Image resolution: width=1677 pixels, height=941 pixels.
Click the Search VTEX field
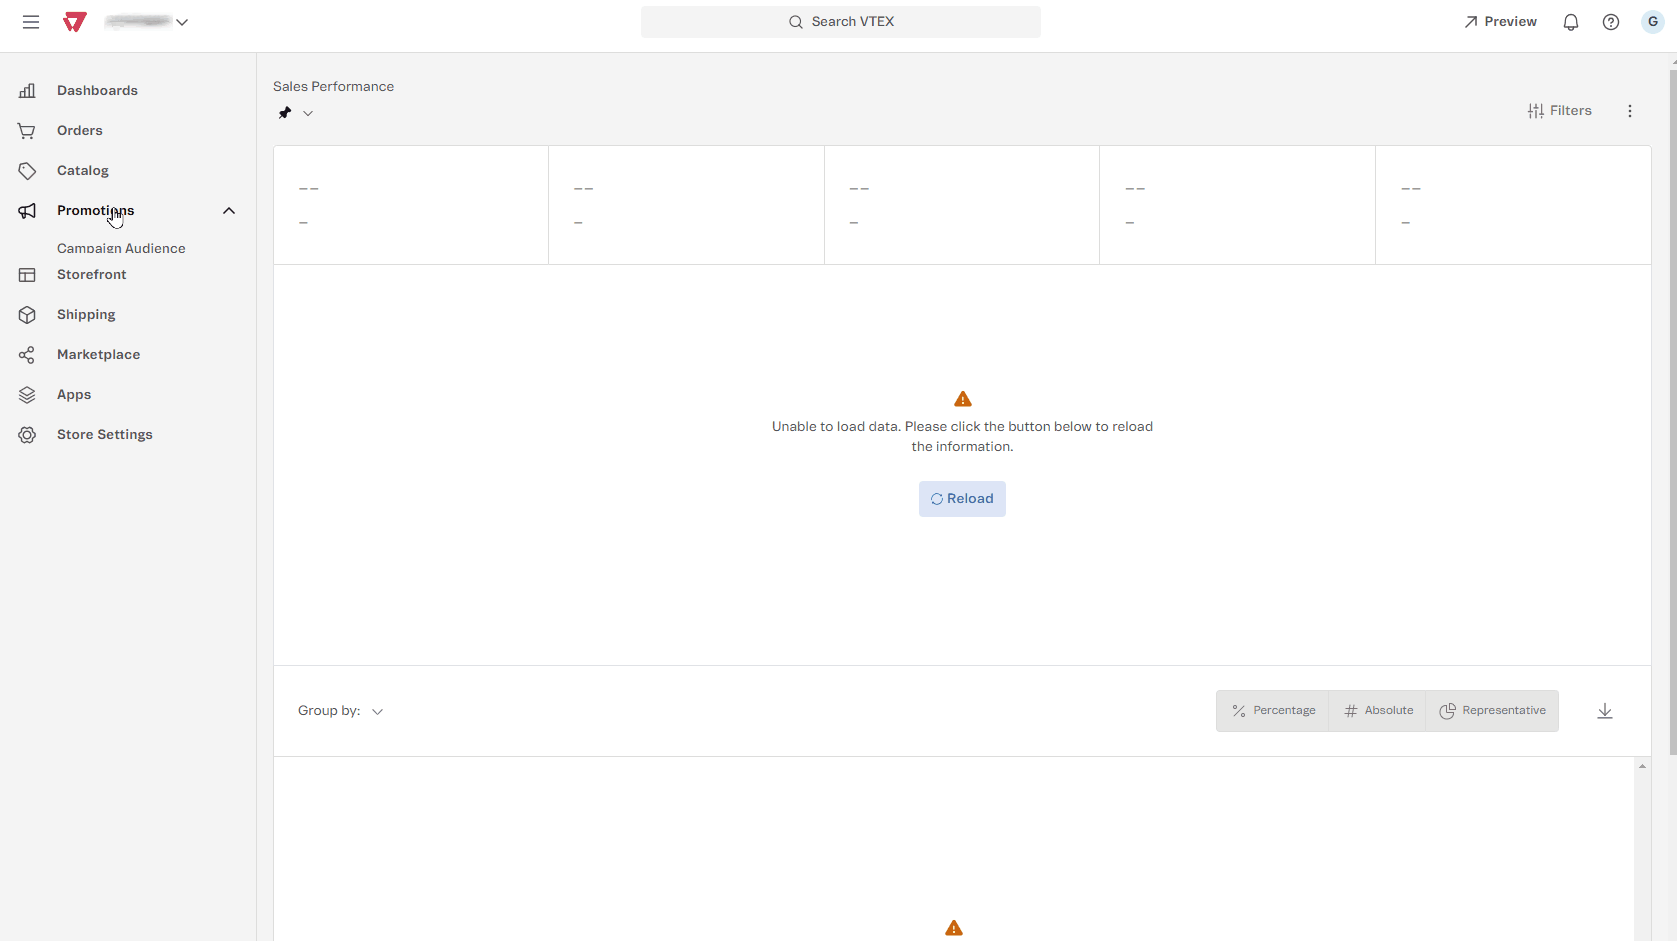coord(840,22)
